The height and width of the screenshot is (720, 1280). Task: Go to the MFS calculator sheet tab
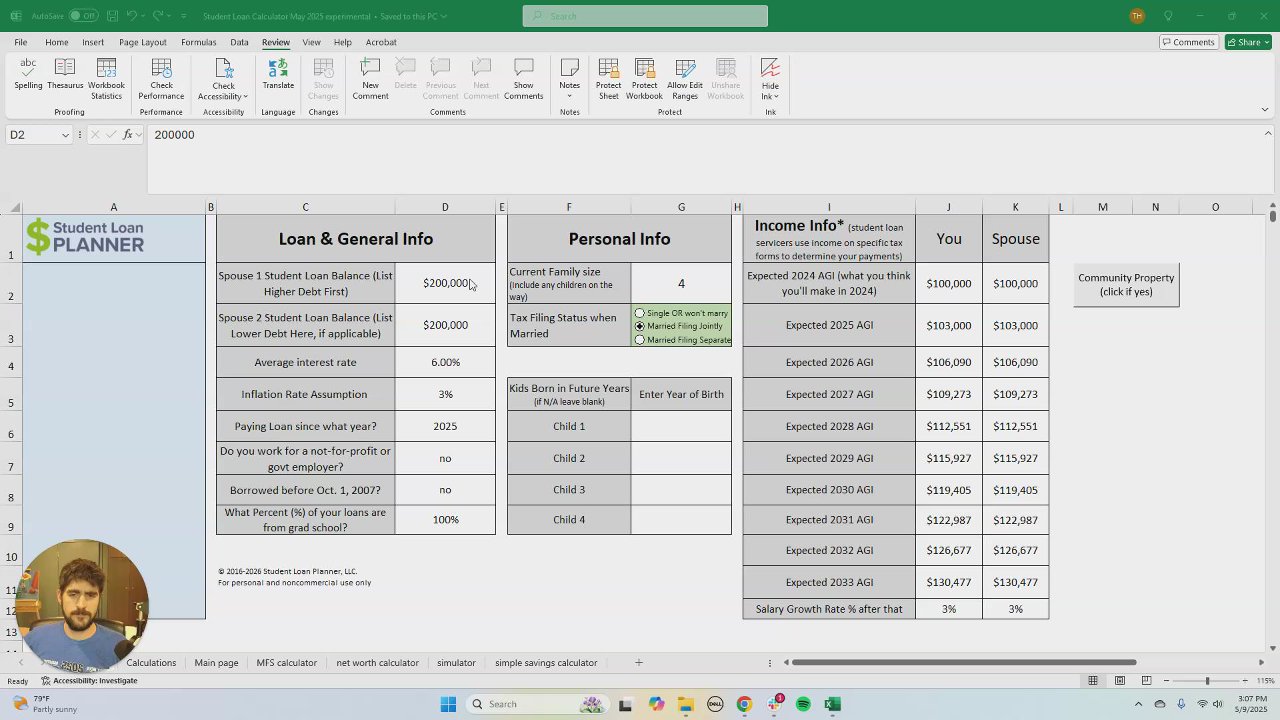pos(286,662)
